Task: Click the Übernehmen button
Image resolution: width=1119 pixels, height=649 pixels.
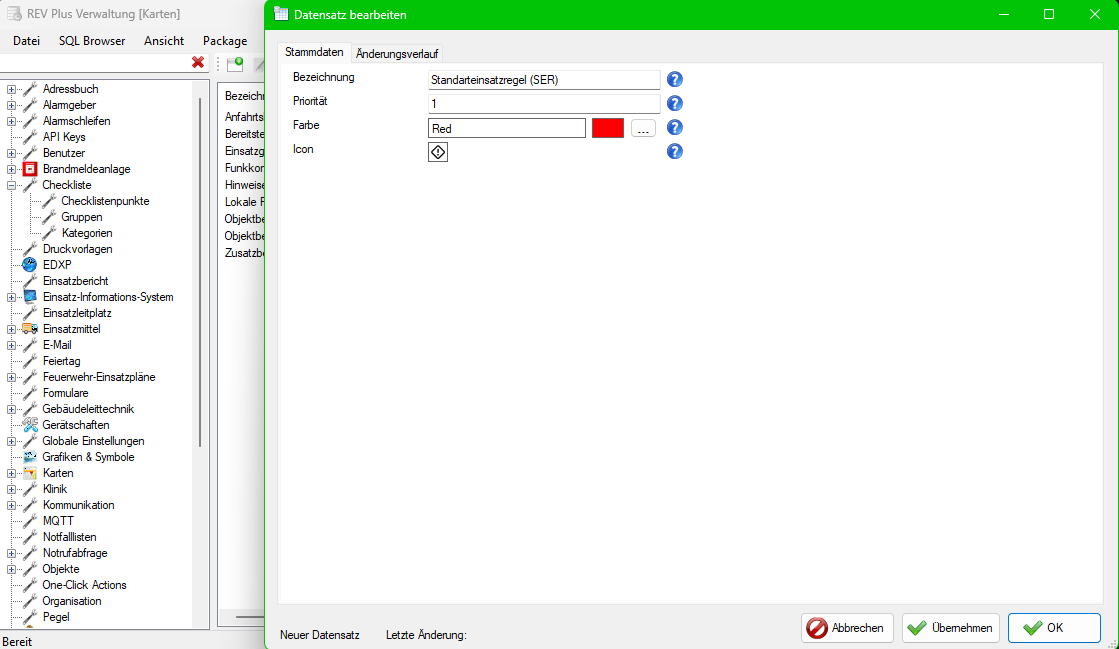Action: coord(949,628)
